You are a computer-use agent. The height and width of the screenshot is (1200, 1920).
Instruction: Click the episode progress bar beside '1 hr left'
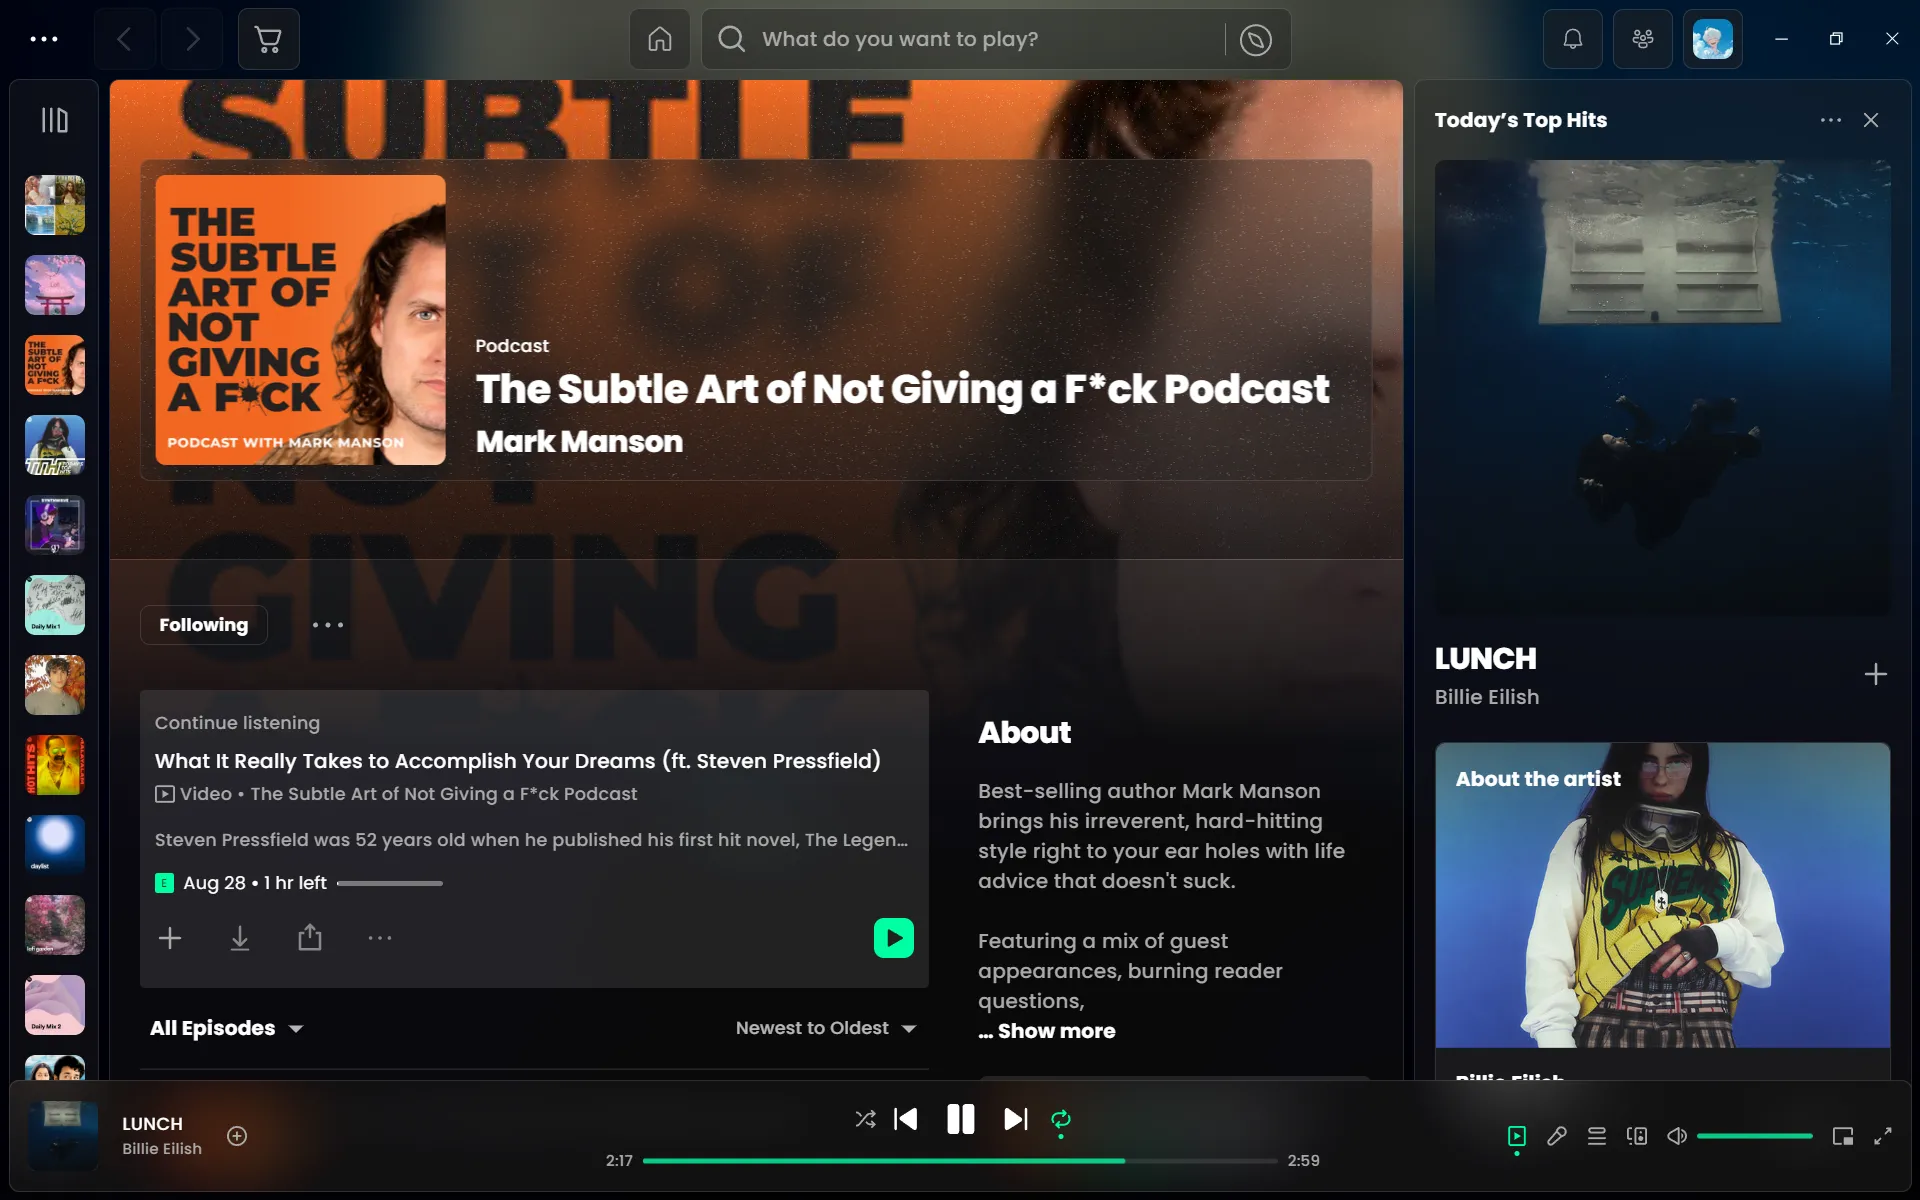pyautogui.click(x=390, y=883)
